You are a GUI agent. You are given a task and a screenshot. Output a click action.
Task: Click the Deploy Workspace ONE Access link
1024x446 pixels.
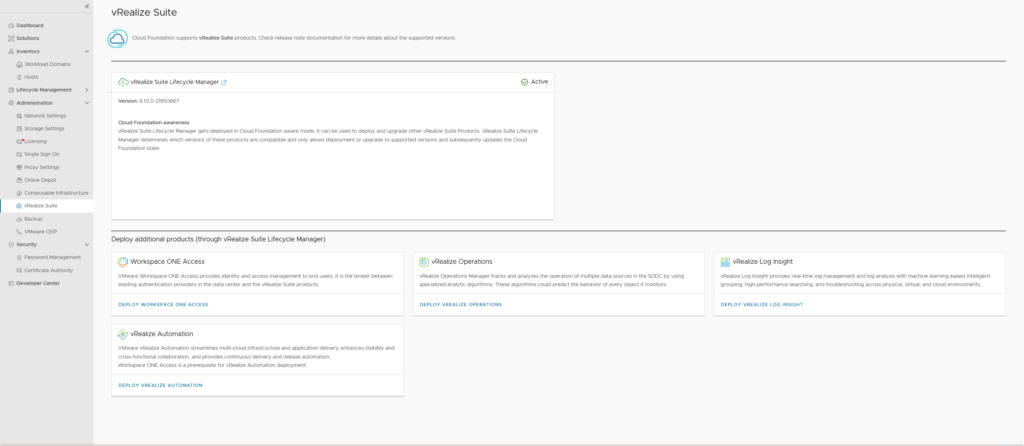pyautogui.click(x=163, y=304)
